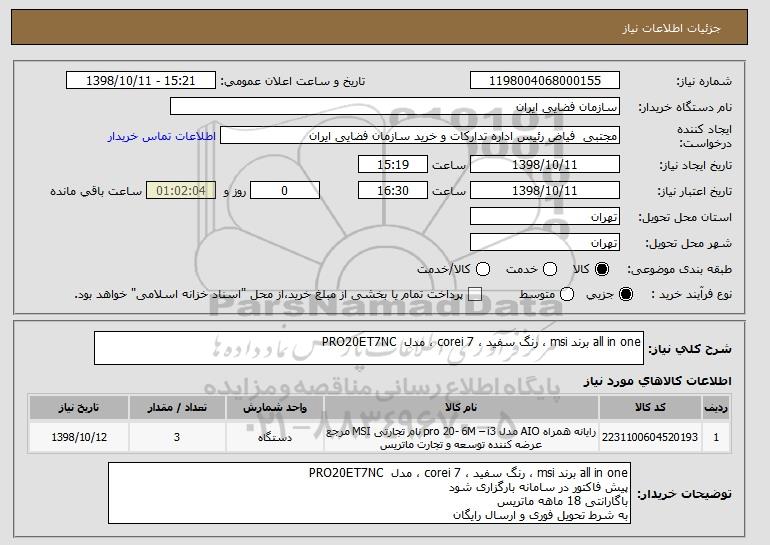
Task: Click the column header تعداد / مقدار
Action: click(177, 408)
